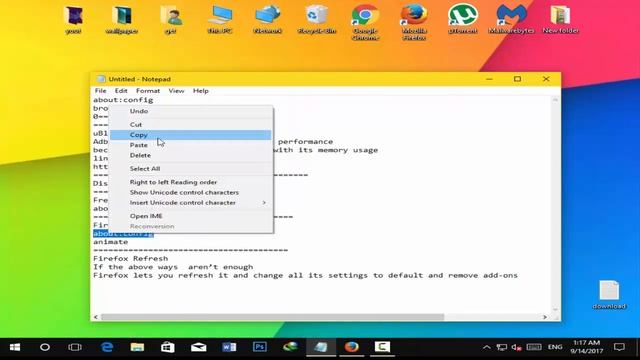This screenshot has height=360, width=640.
Task: Select the Mozilla Firefox desktop shortcut
Action: click(414, 22)
